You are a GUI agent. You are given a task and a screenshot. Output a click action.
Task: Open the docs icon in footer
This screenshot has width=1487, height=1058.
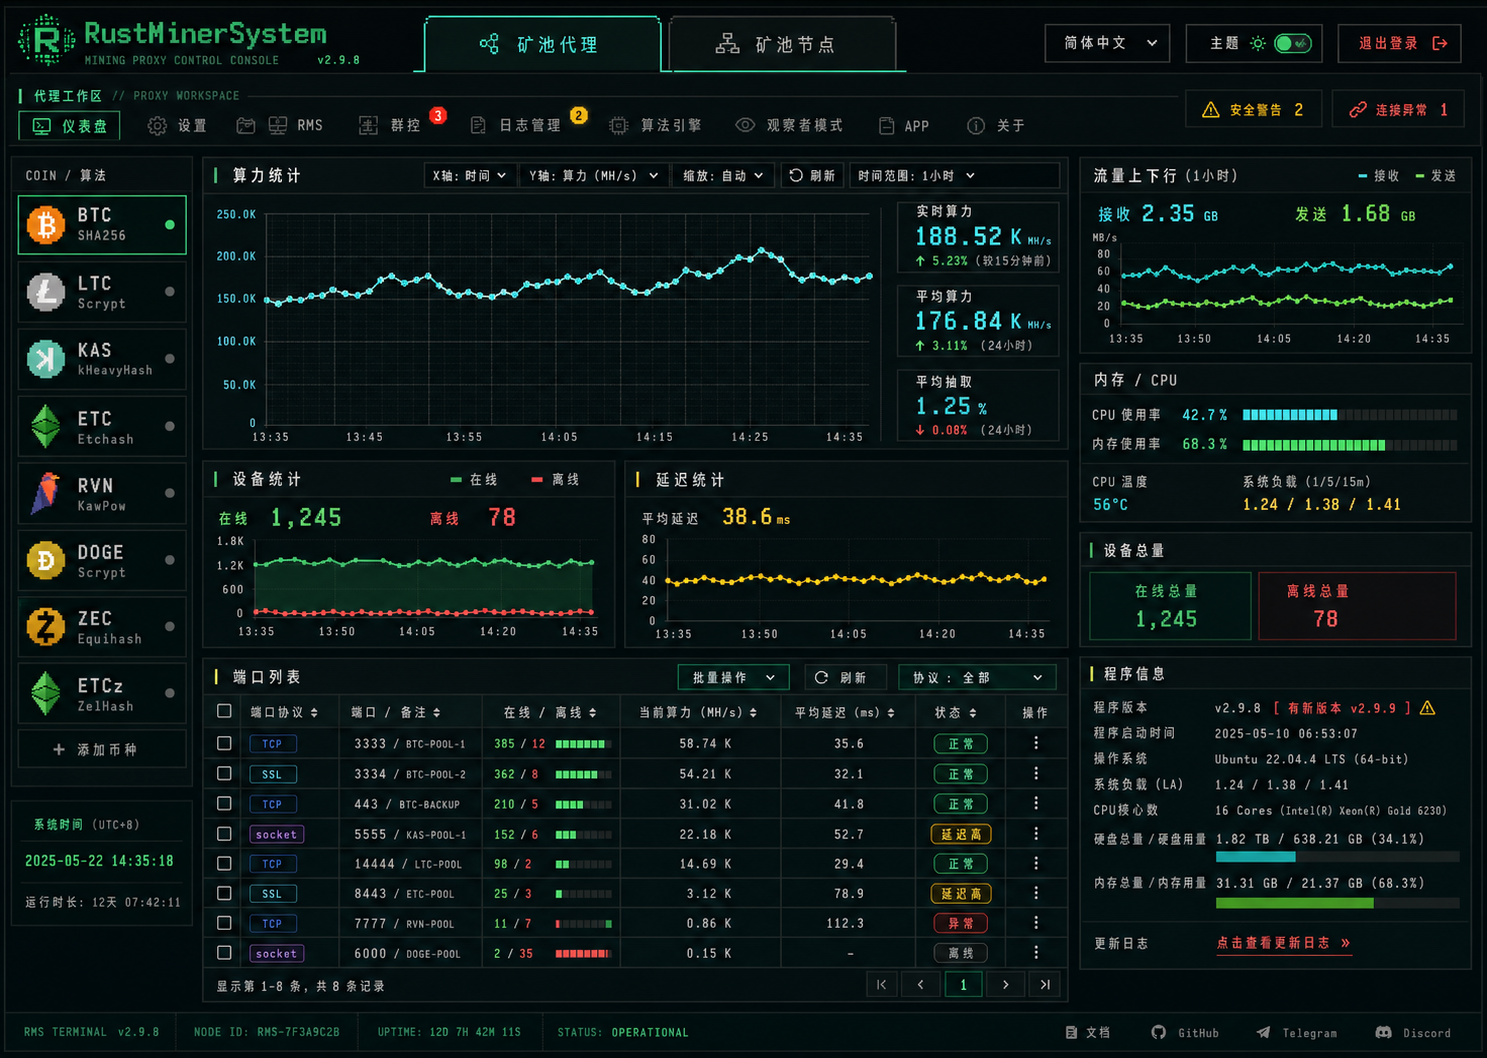click(x=1071, y=1032)
